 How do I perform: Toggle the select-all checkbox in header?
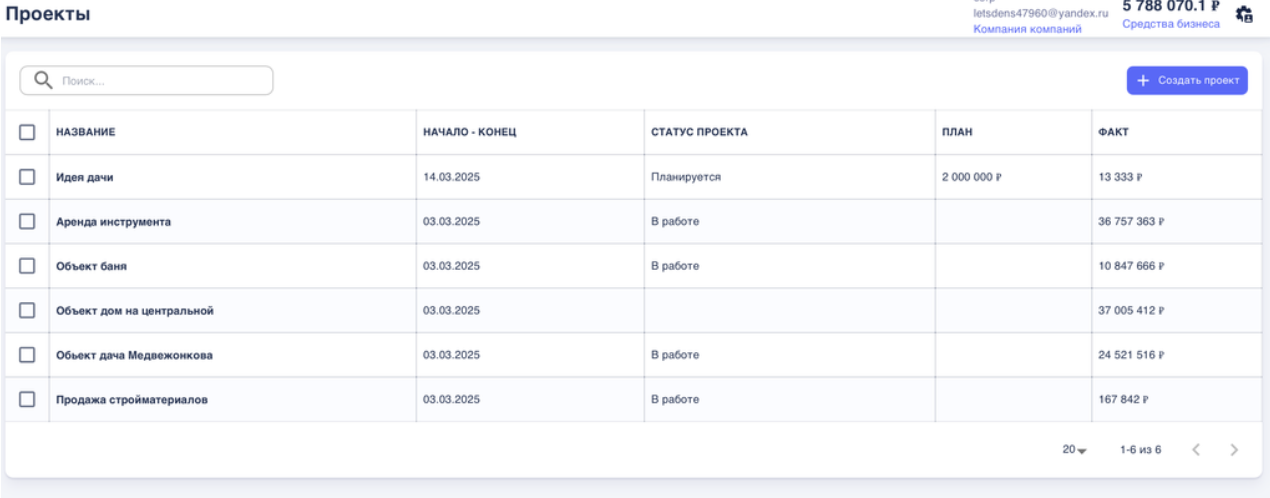(28, 132)
